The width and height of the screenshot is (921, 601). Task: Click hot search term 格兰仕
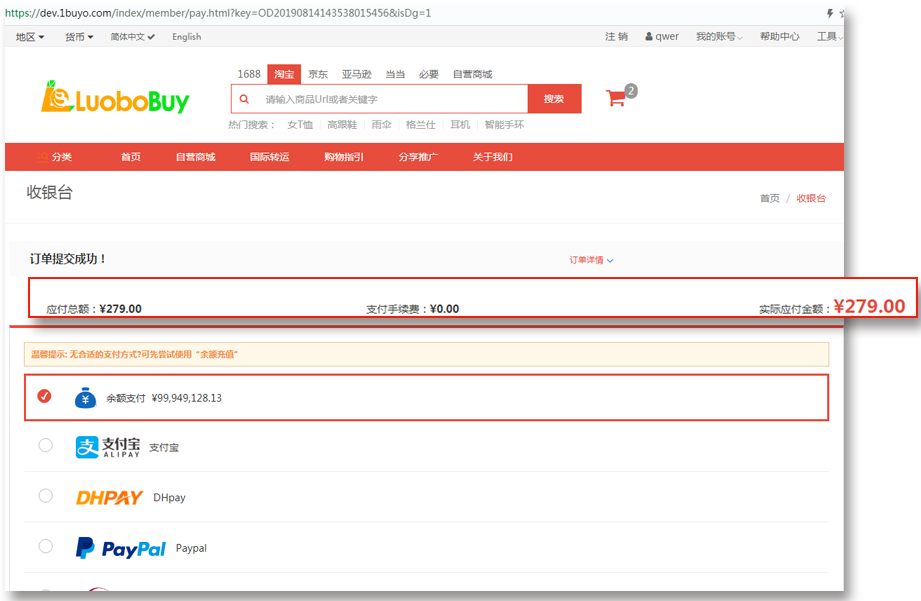(421, 125)
